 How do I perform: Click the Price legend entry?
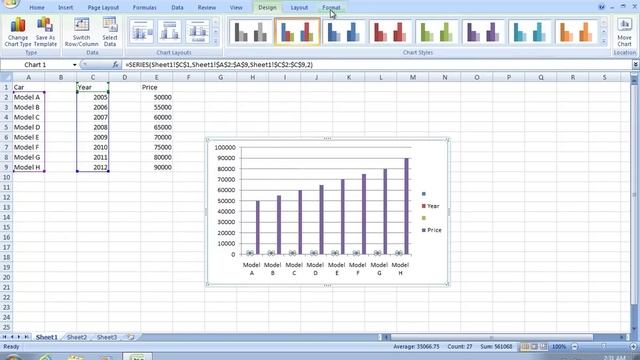(431, 230)
